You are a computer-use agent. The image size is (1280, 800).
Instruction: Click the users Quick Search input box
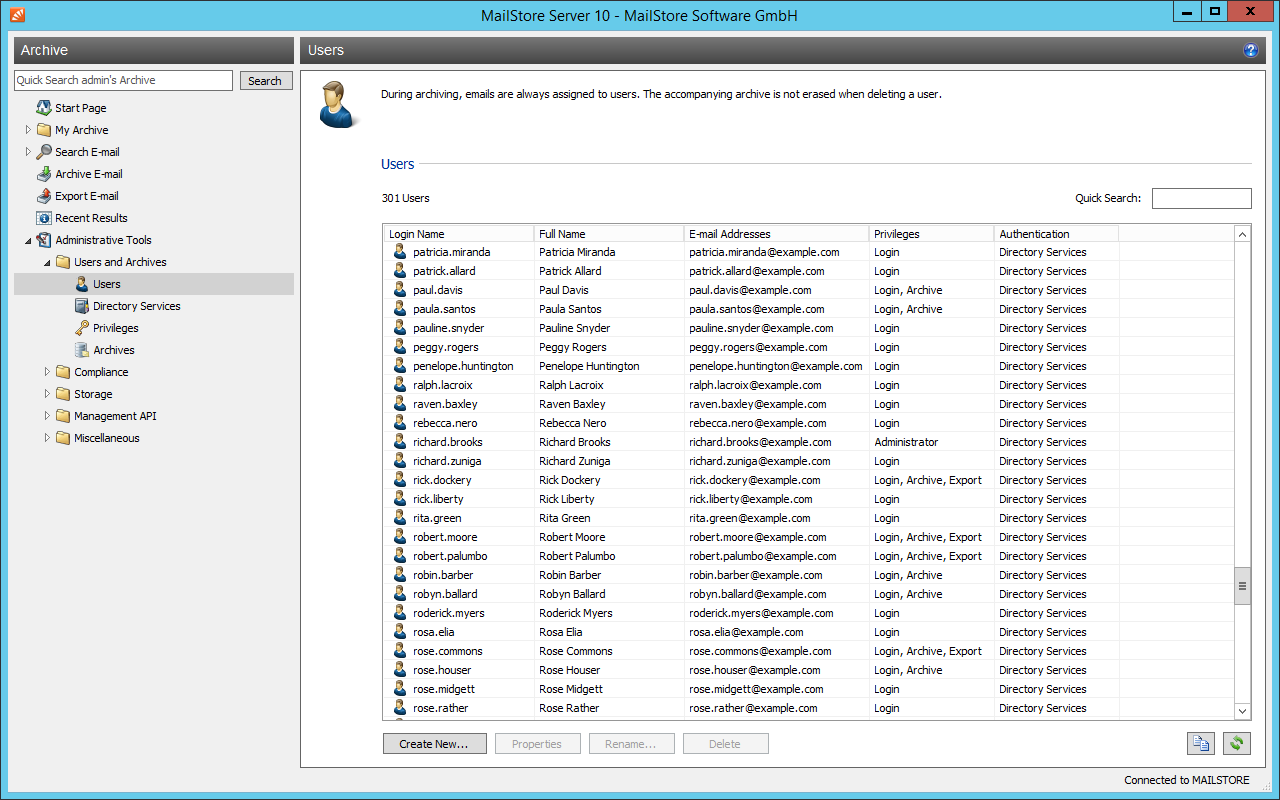[1201, 198]
